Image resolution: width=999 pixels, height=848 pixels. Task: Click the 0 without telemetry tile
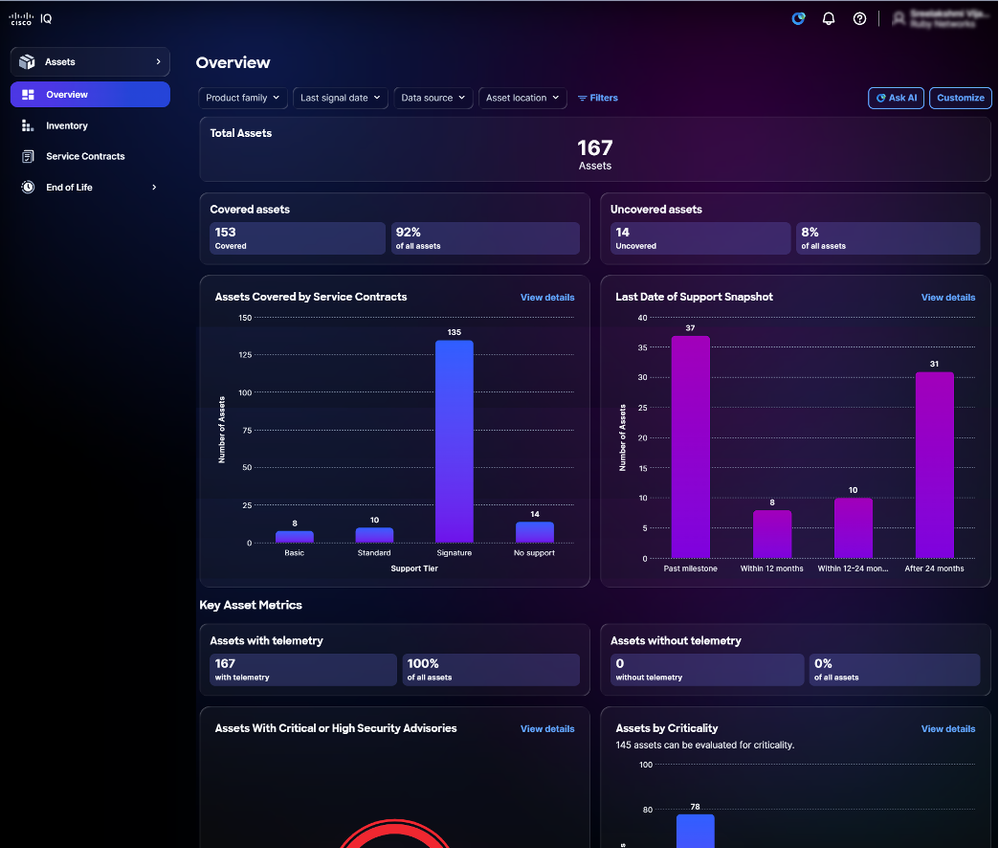707,670
